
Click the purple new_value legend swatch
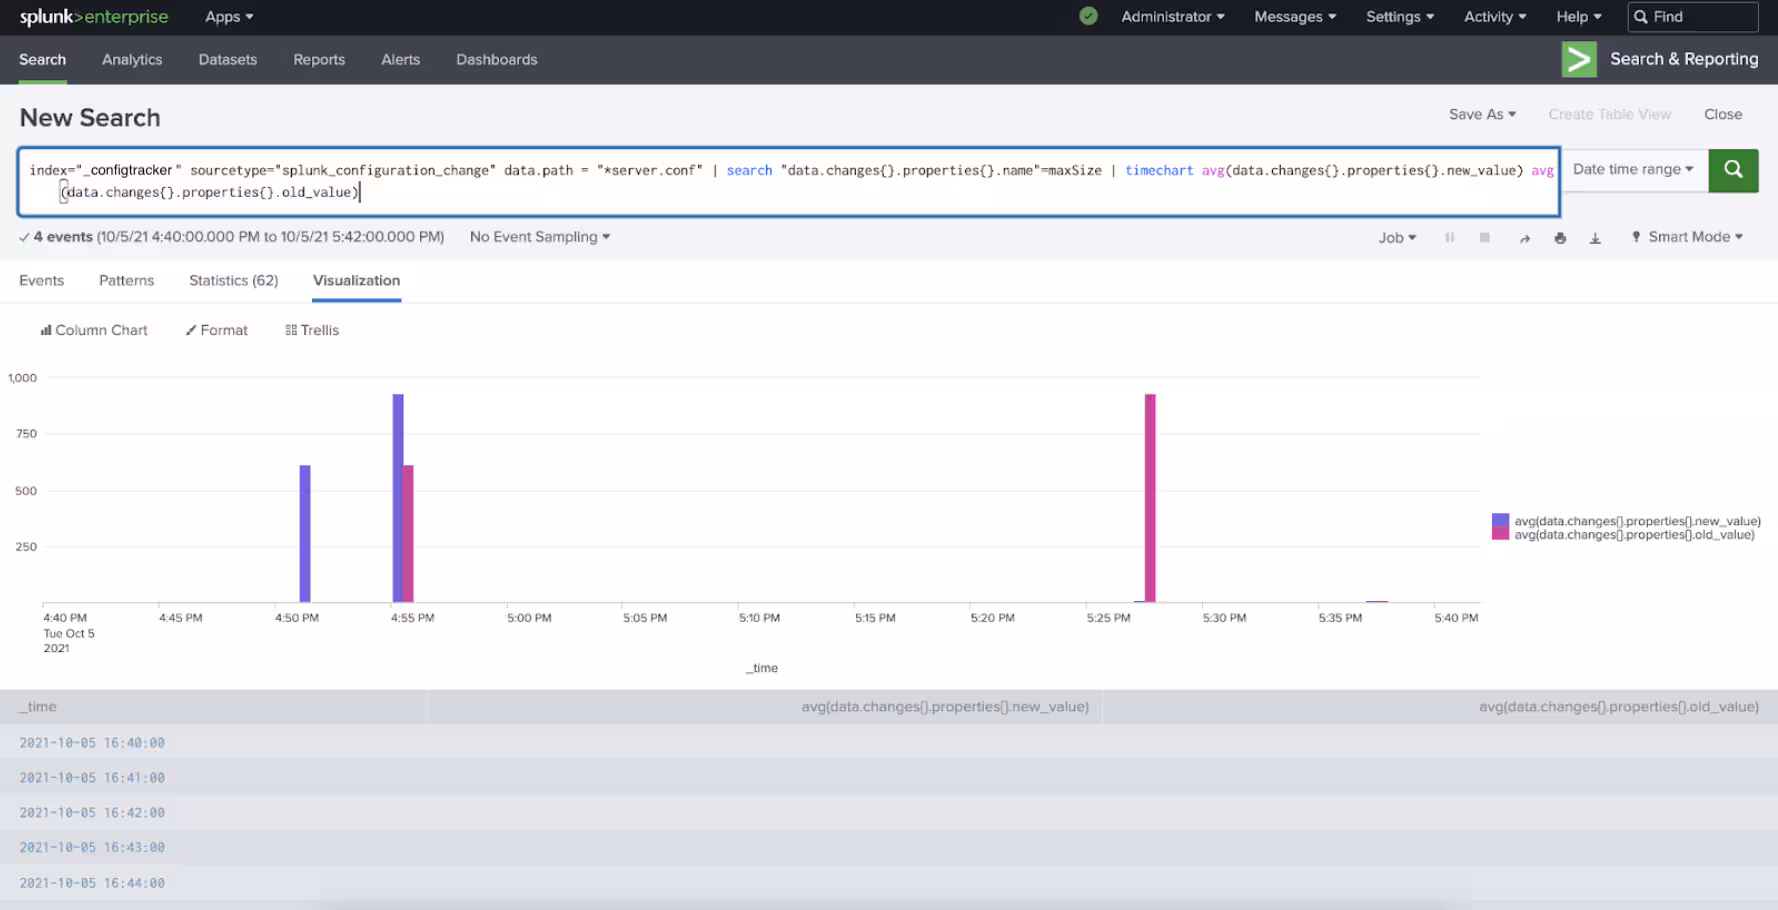(x=1499, y=520)
